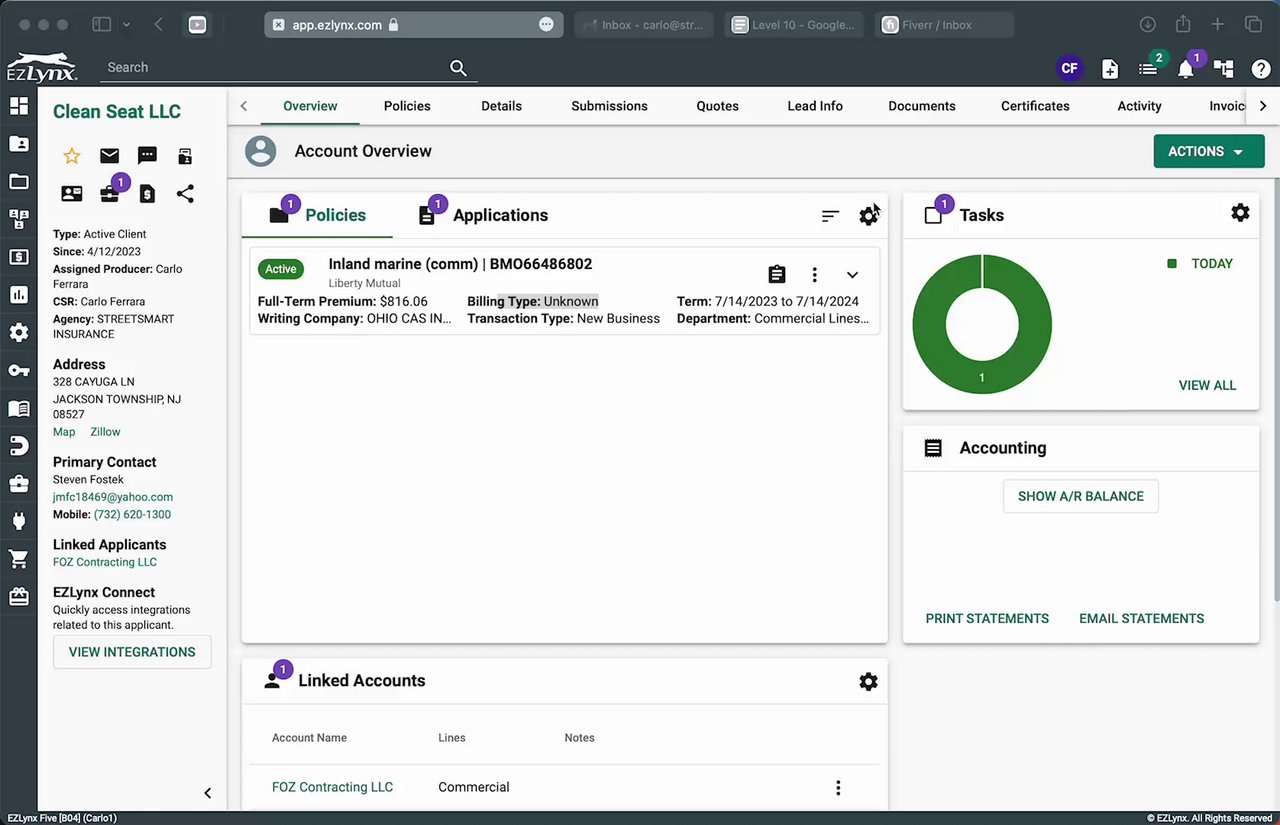Screen dimensions: 1280x825
Task: Open the Tasks panel settings gear
Action: click(1240, 212)
